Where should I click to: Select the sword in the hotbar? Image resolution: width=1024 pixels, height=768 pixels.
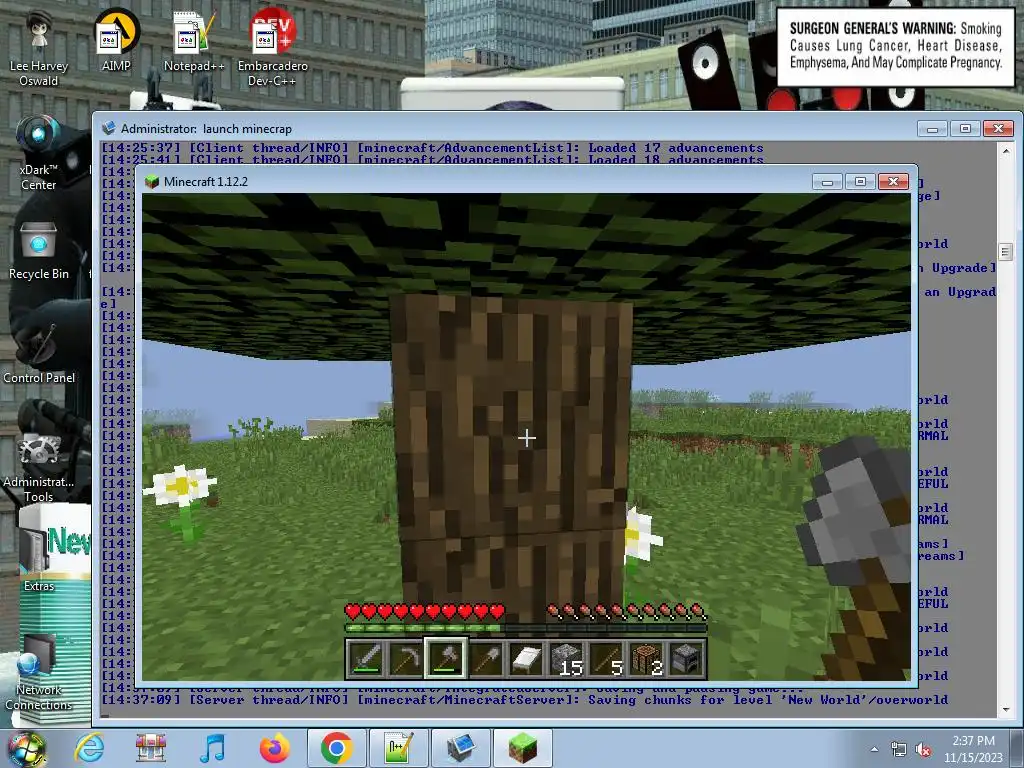tap(366, 658)
